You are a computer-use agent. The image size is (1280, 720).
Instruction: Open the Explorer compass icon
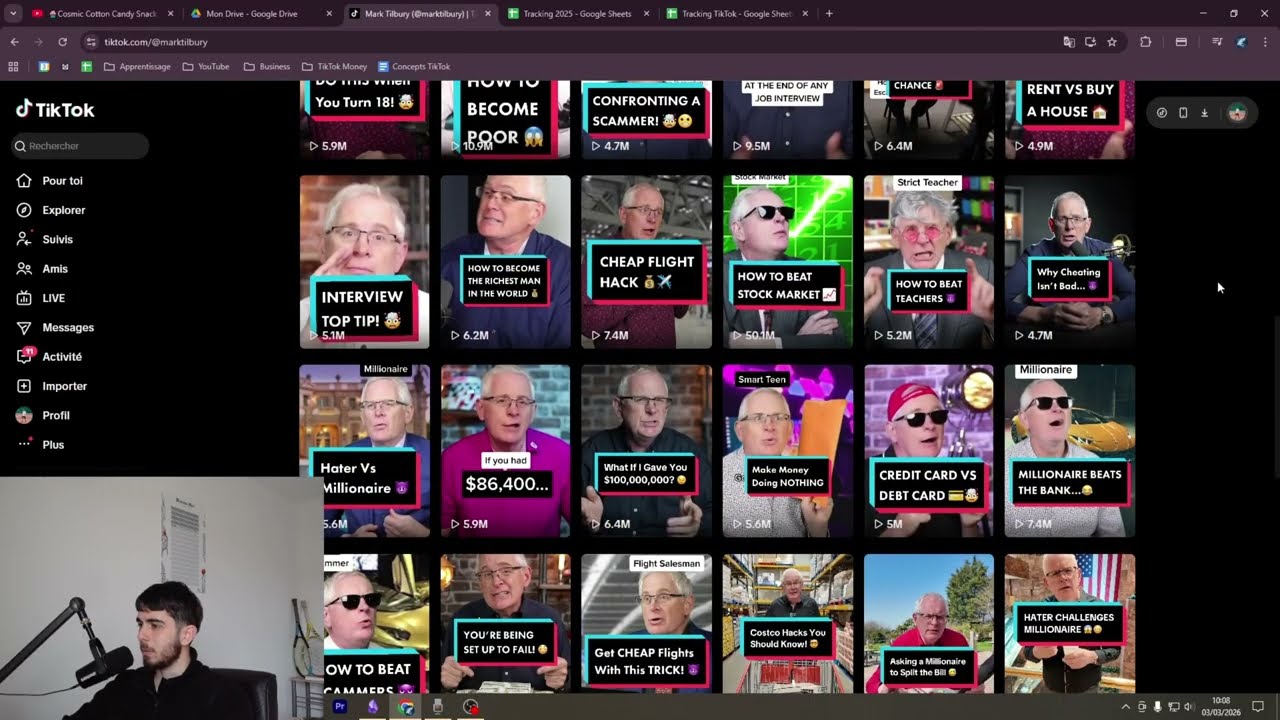pyautogui.click(x=24, y=210)
